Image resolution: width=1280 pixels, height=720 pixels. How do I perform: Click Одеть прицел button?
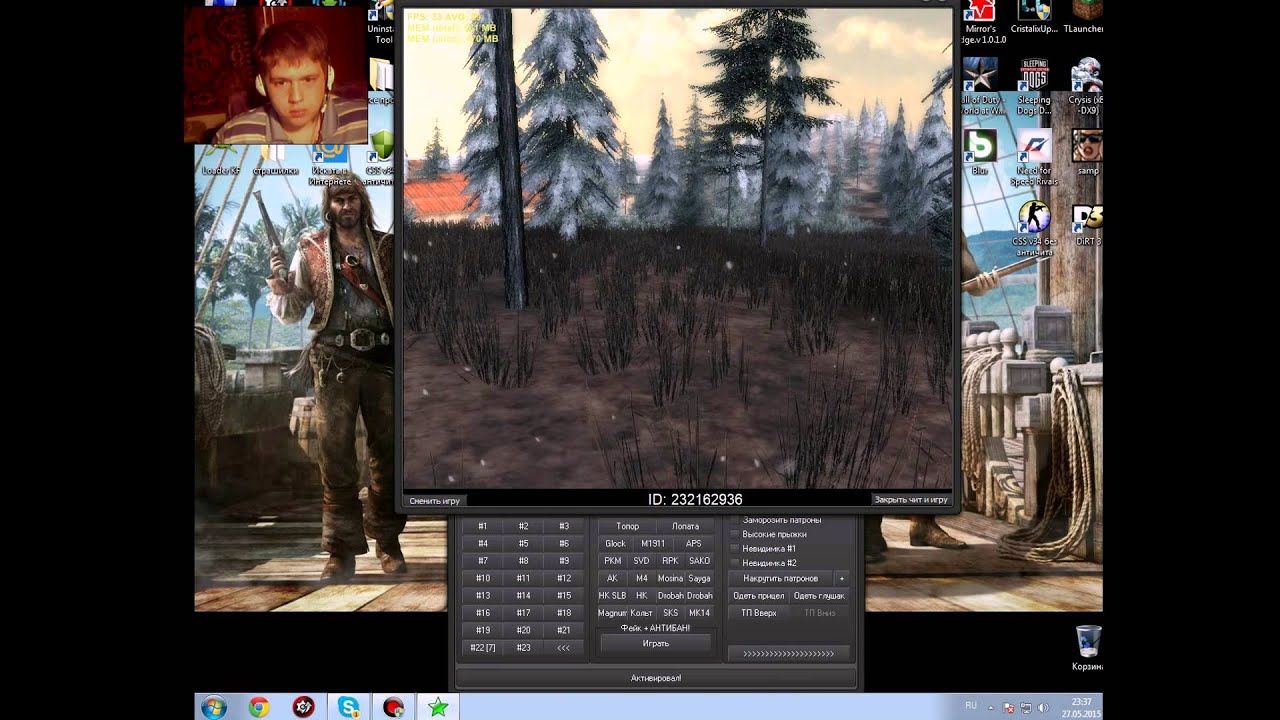[x=759, y=596]
